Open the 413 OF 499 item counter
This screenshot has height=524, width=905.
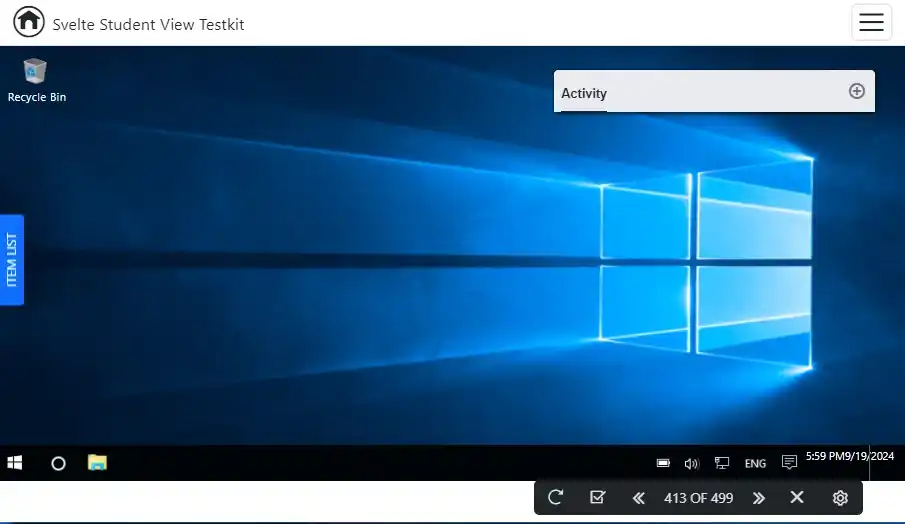(x=698, y=497)
